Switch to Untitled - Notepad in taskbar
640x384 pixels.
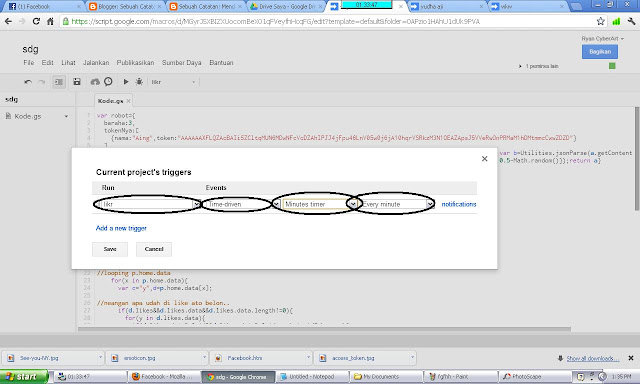(313, 377)
